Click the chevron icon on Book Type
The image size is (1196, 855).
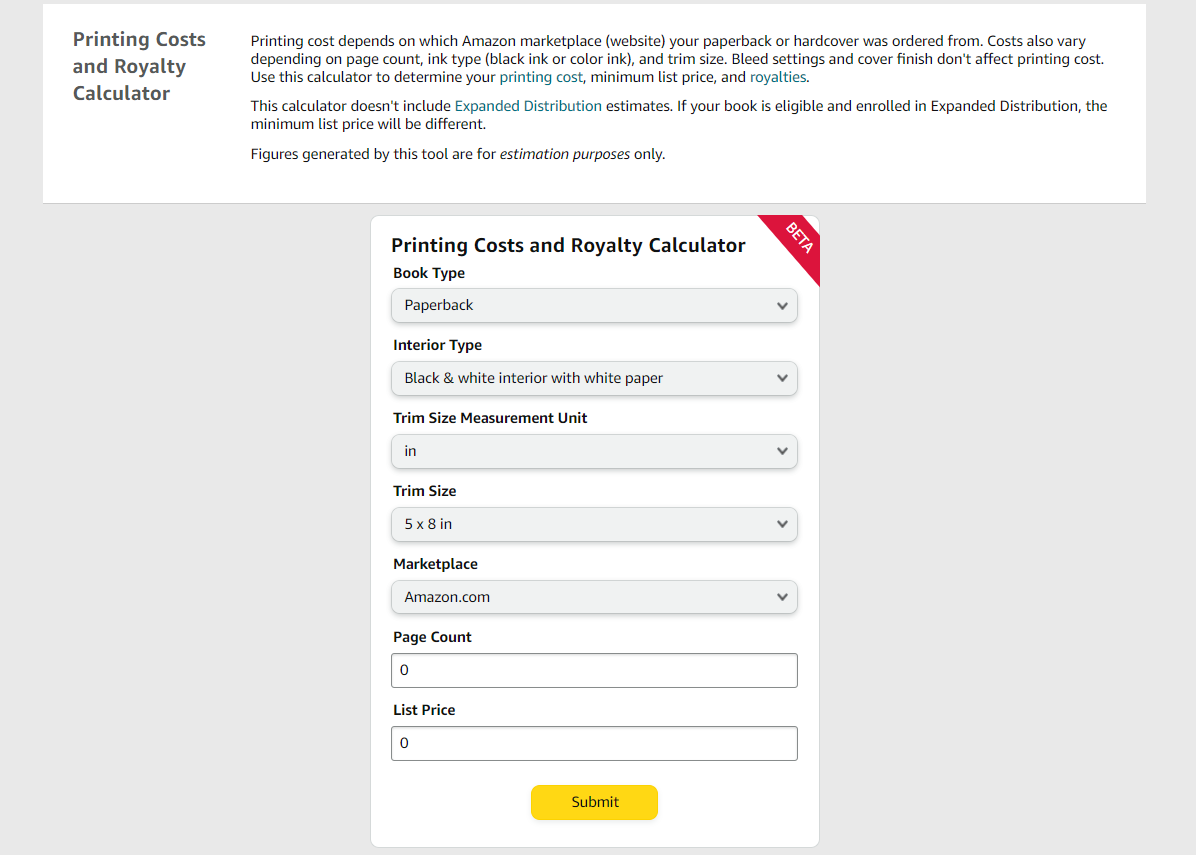pyautogui.click(x=783, y=306)
